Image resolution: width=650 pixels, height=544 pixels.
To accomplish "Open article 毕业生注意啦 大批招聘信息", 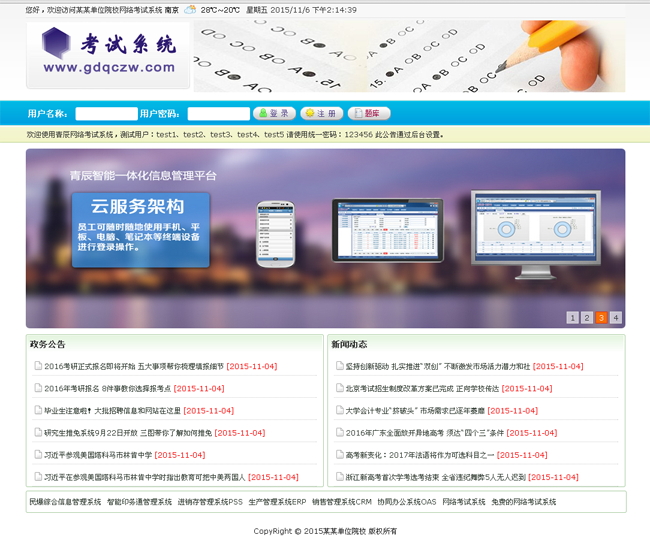I will pos(112,410).
